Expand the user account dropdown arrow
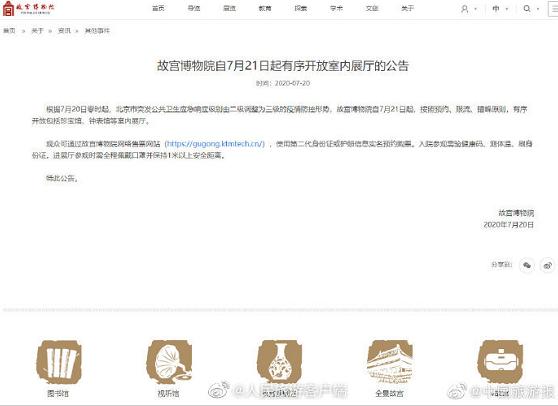The width and height of the screenshot is (558, 406). (x=476, y=9)
